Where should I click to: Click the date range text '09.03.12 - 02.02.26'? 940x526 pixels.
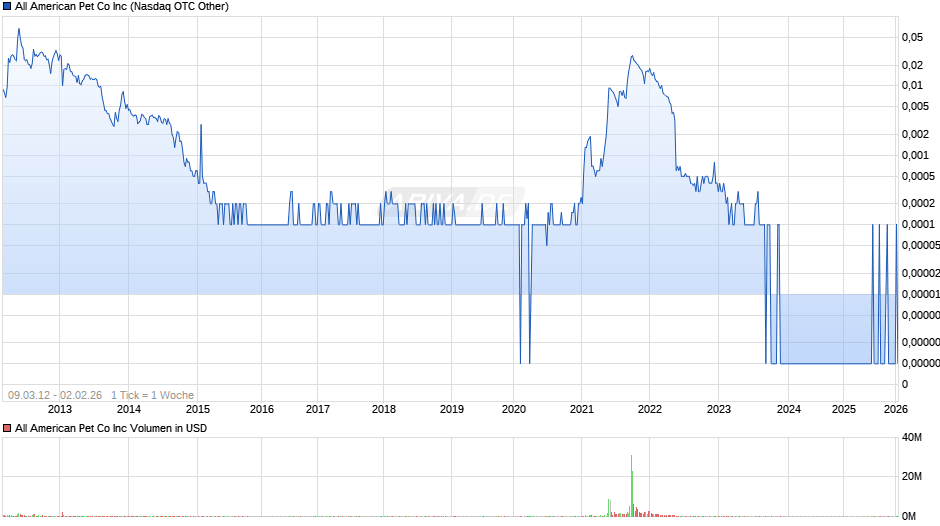(x=55, y=395)
